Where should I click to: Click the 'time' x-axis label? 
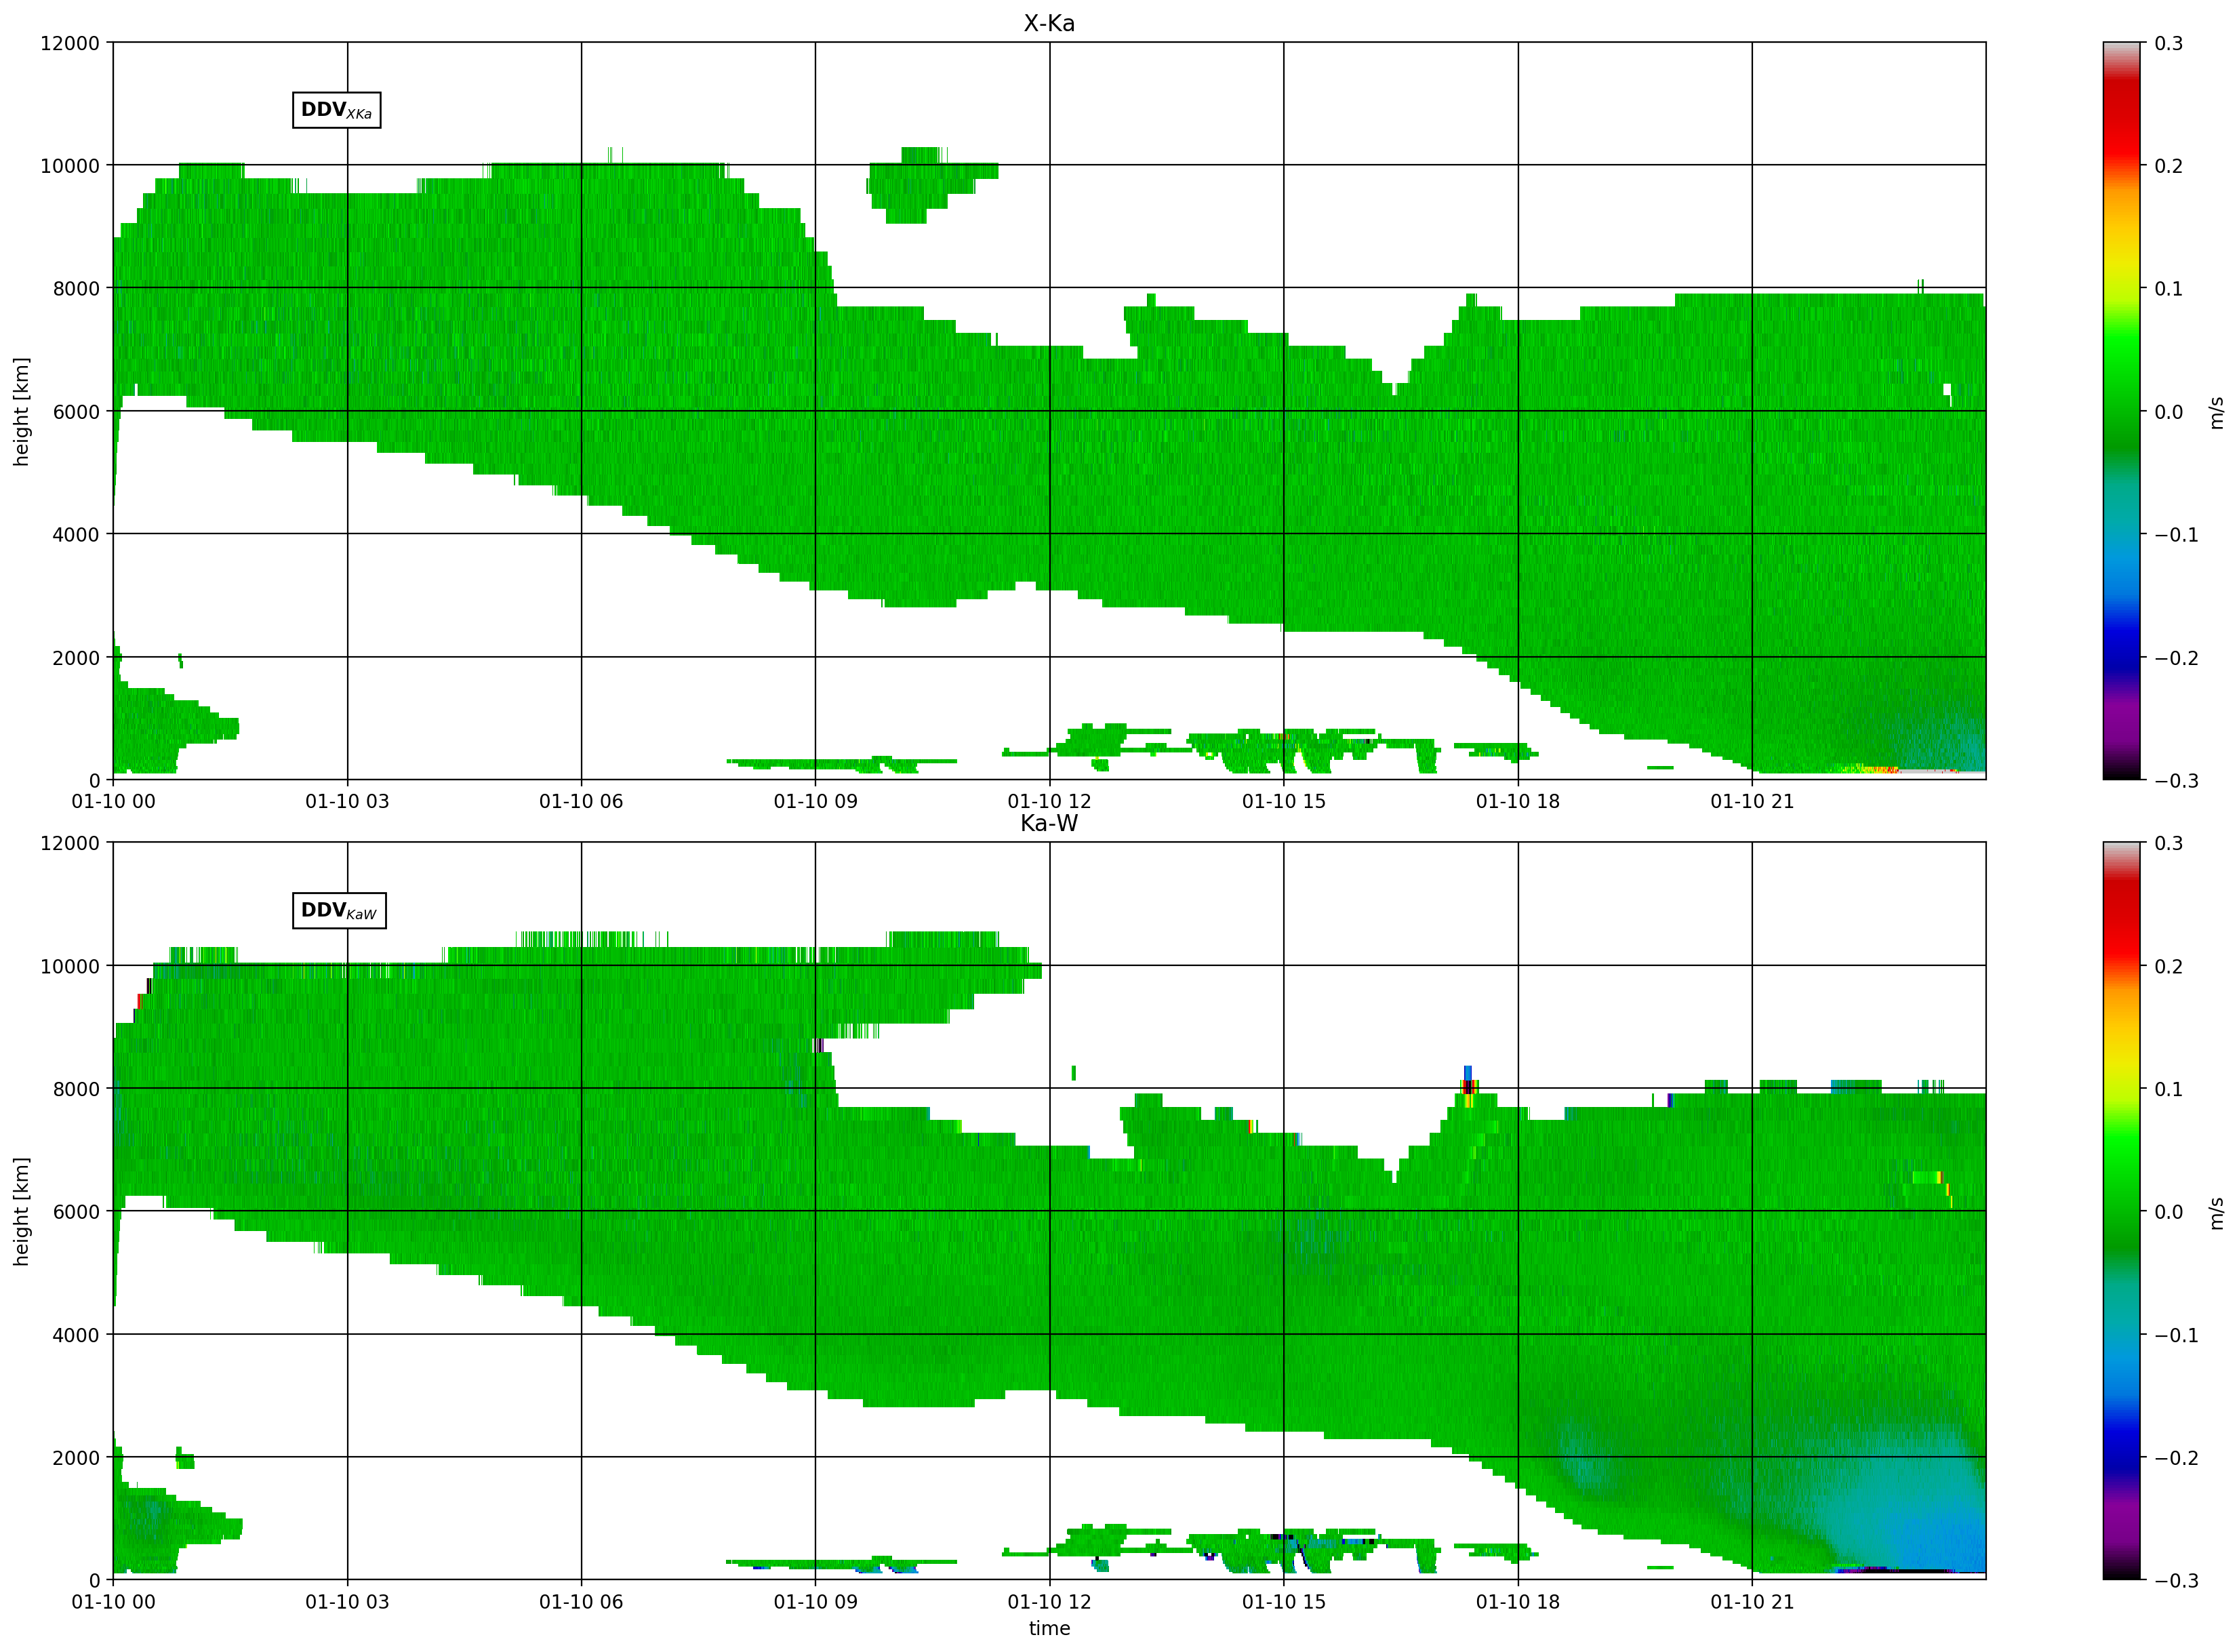[x=1049, y=1628]
